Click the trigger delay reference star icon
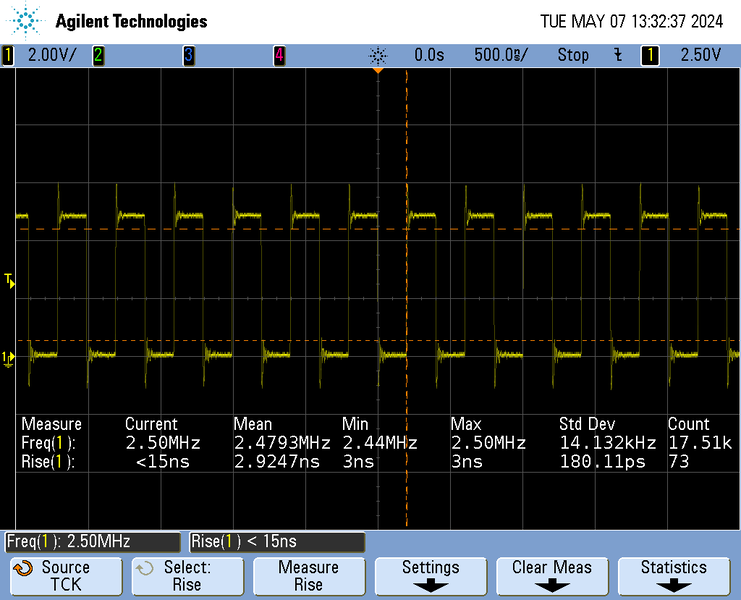The width and height of the screenshot is (741, 600). pyautogui.click(x=378, y=56)
